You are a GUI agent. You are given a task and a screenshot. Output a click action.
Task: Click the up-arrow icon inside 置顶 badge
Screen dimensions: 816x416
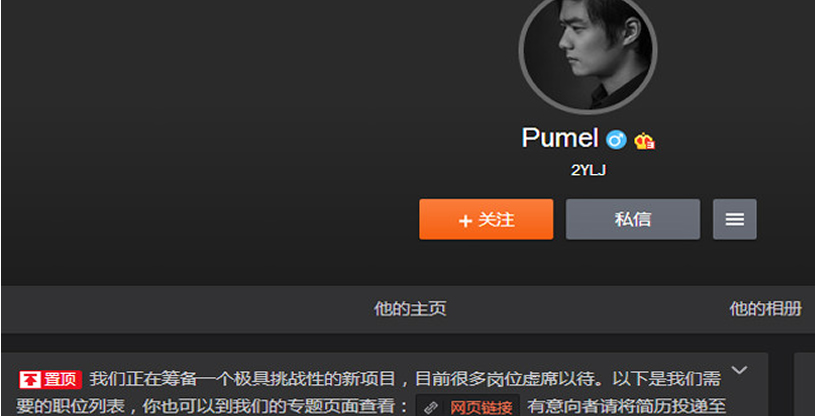(30, 380)
